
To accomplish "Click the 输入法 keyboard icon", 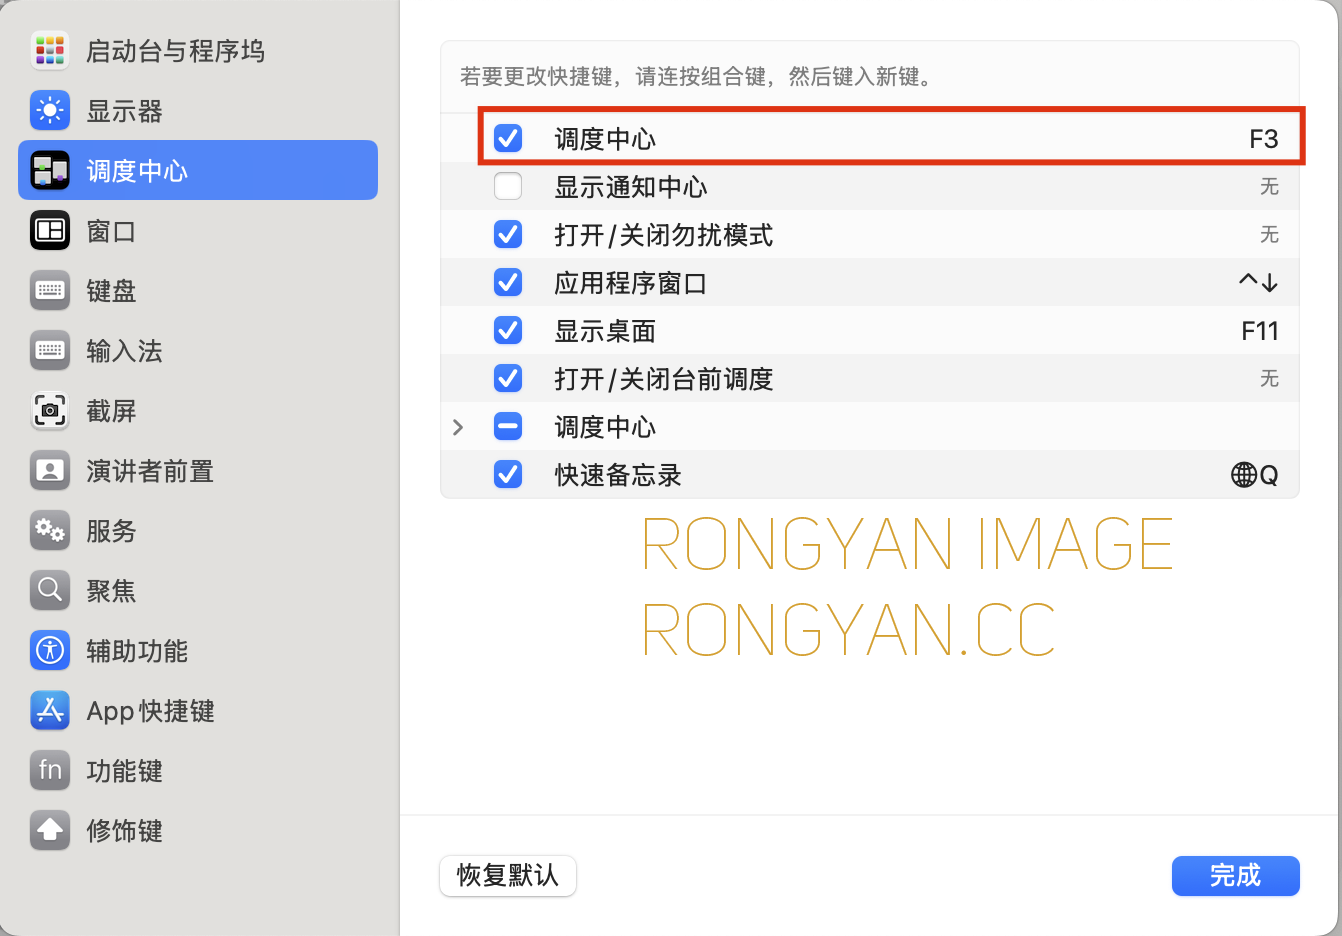I will [50, 350].
